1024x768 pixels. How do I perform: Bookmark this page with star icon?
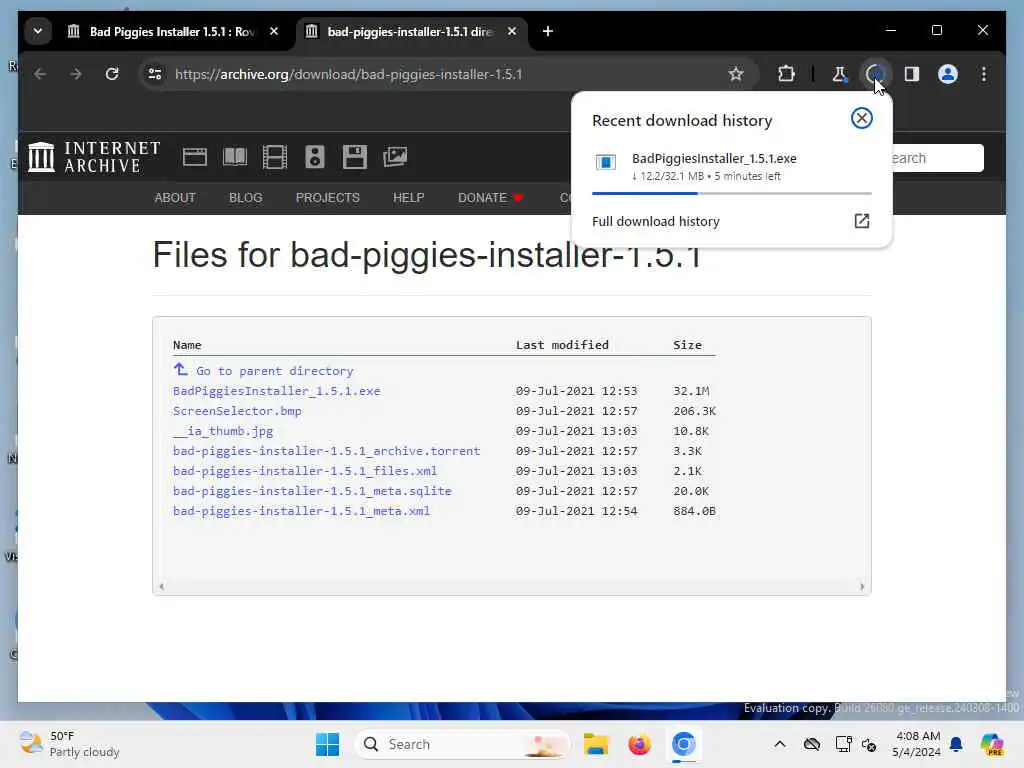736,74
